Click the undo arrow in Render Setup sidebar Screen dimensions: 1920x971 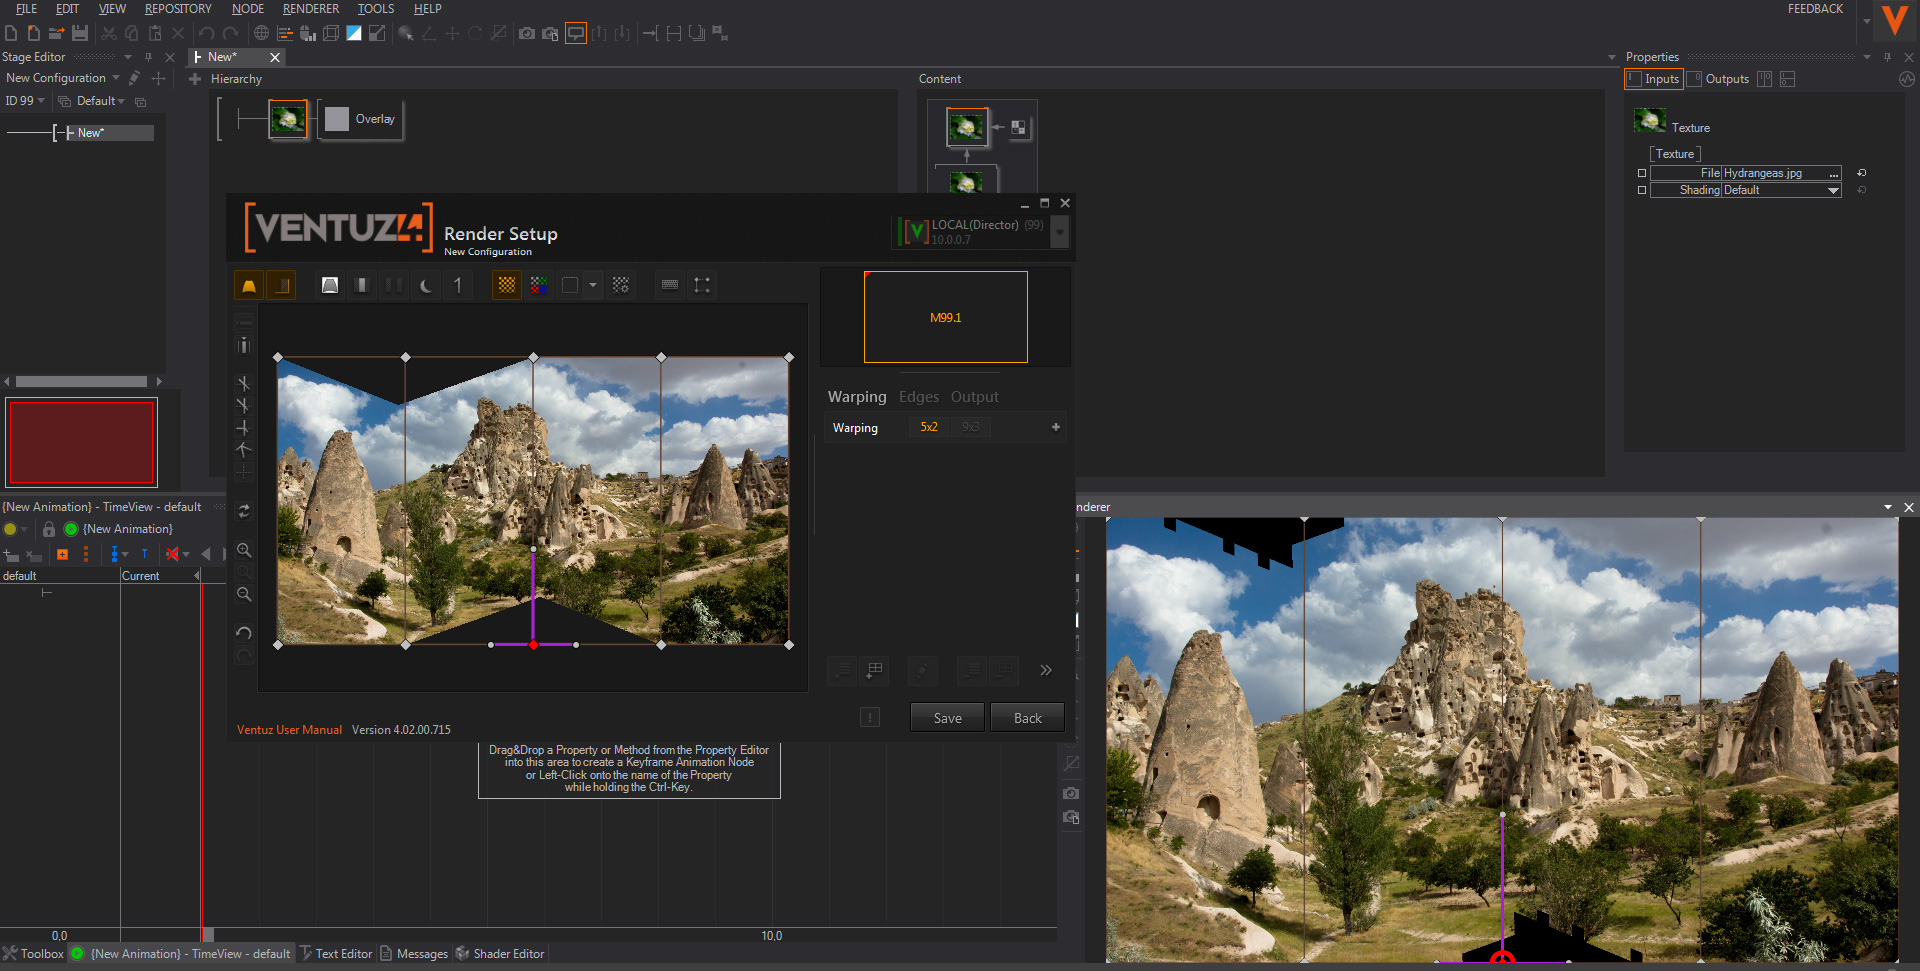[x=244, y=633]
